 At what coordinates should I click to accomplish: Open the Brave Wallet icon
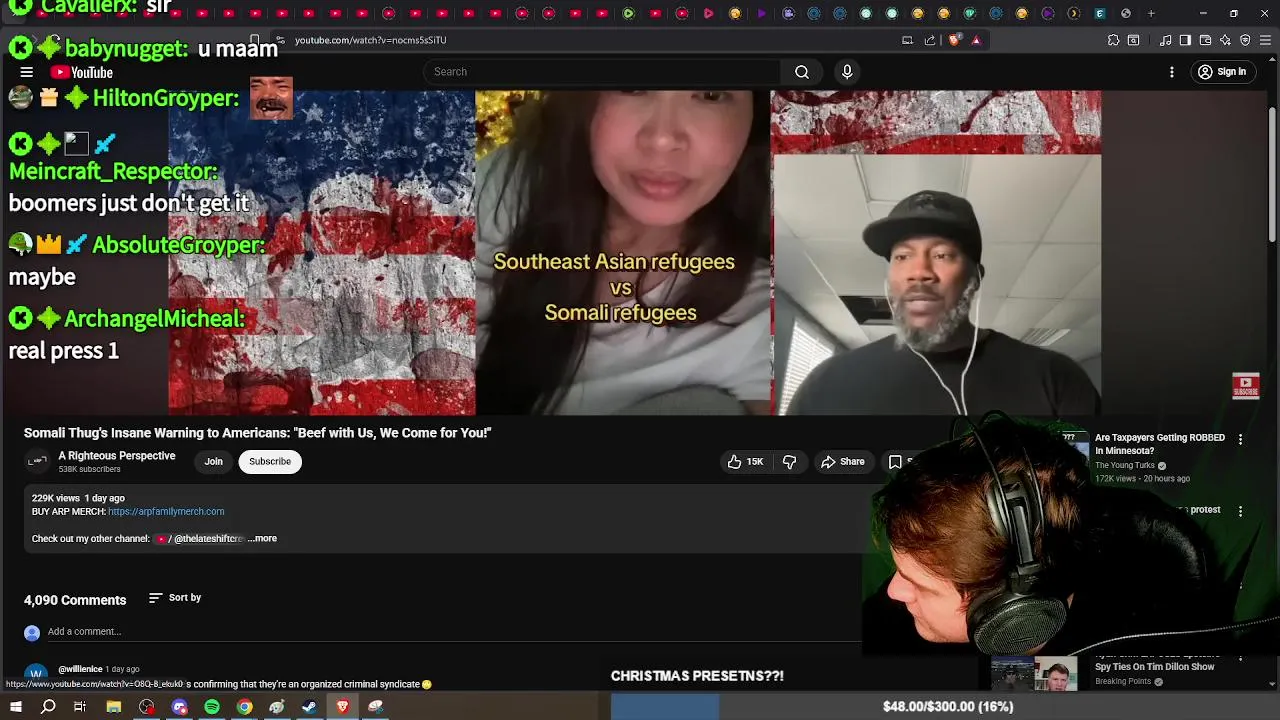coord(1205,40)
